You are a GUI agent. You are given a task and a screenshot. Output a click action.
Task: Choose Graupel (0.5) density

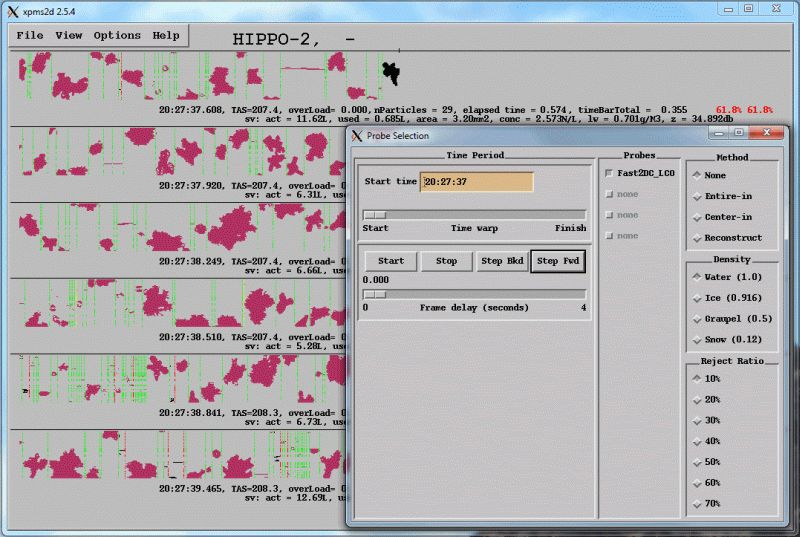pyautogui.click(x=695, y=319)
